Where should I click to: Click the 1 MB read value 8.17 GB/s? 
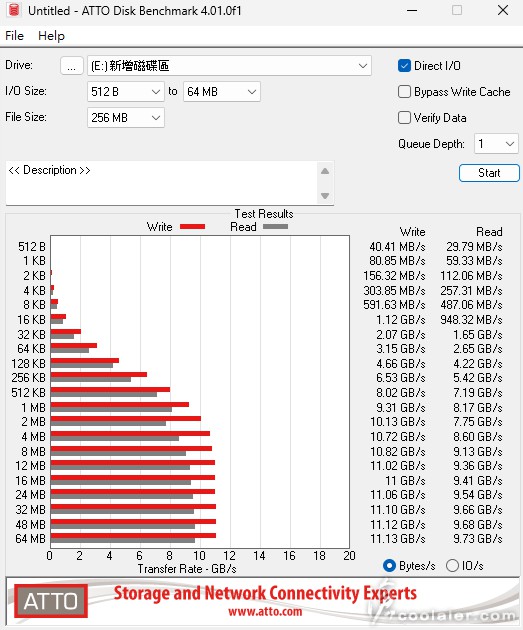coord(478,407)
